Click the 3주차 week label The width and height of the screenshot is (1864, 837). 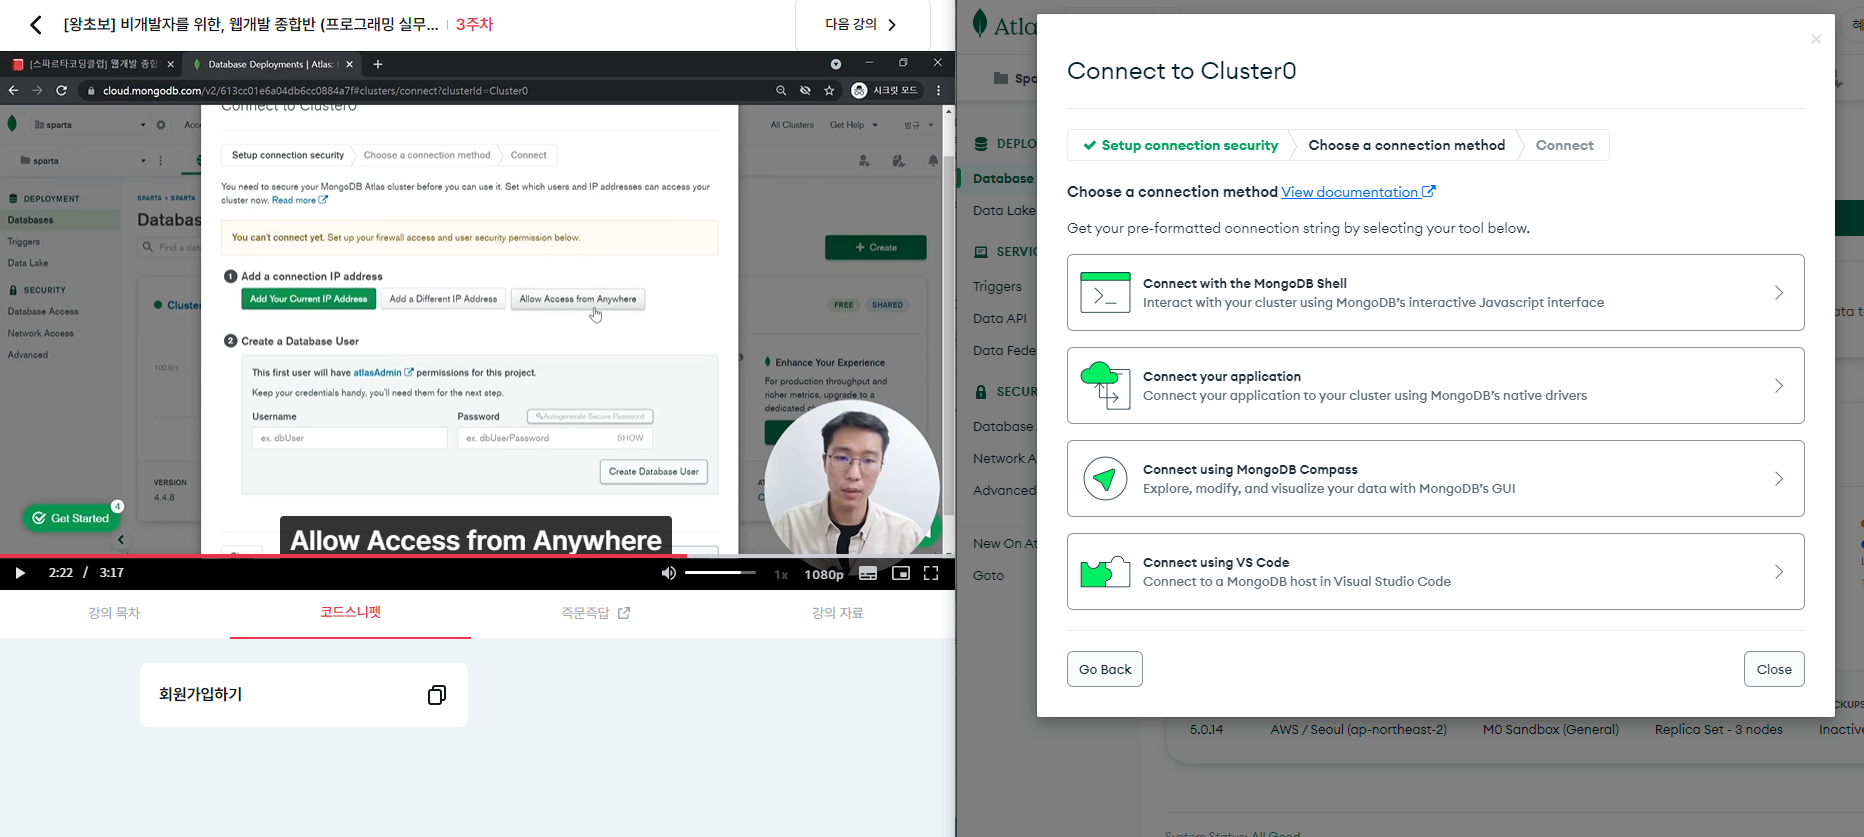coord(474,24)
